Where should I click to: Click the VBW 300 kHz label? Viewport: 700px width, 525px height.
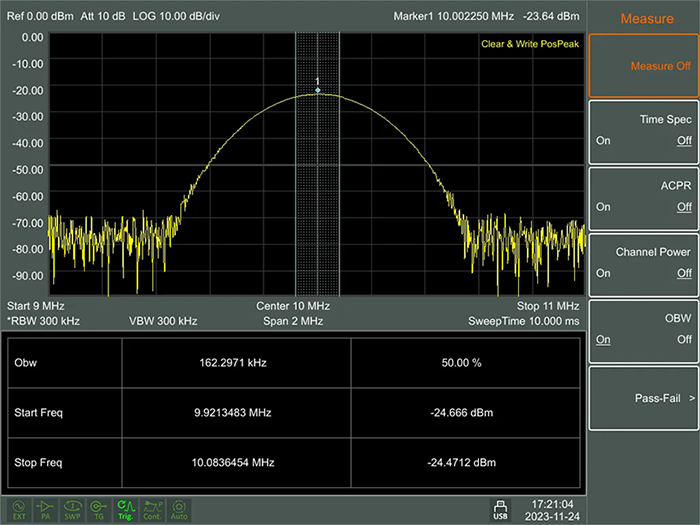(x=163, y=321)
